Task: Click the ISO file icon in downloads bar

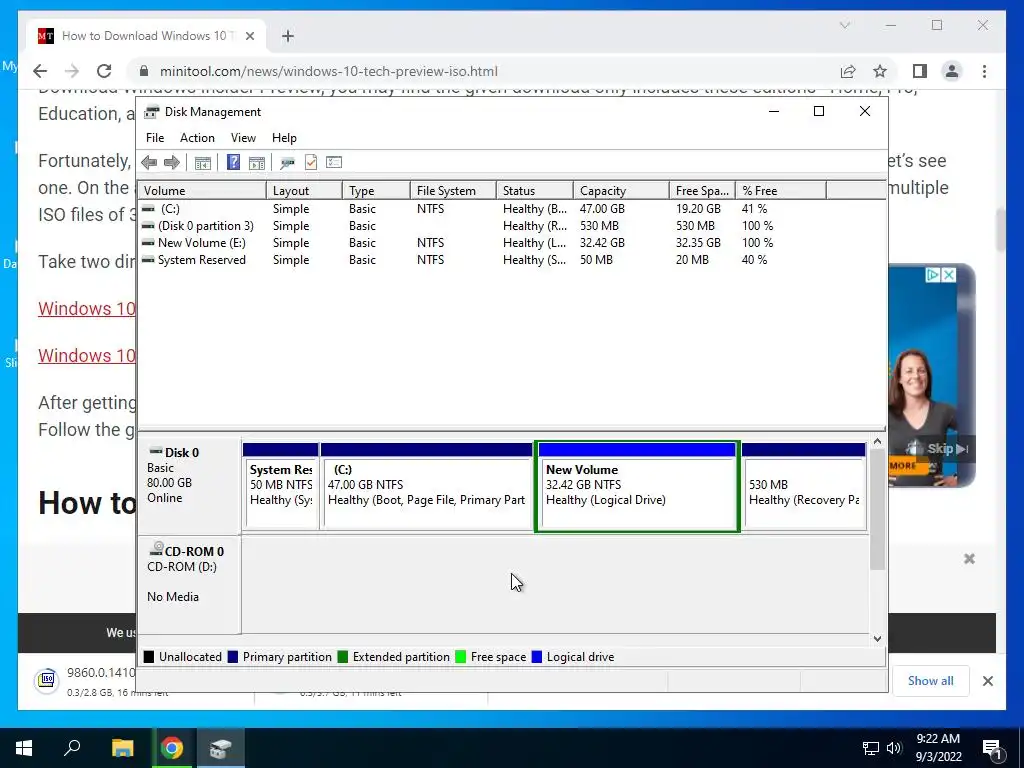Action: coord(46,680)
